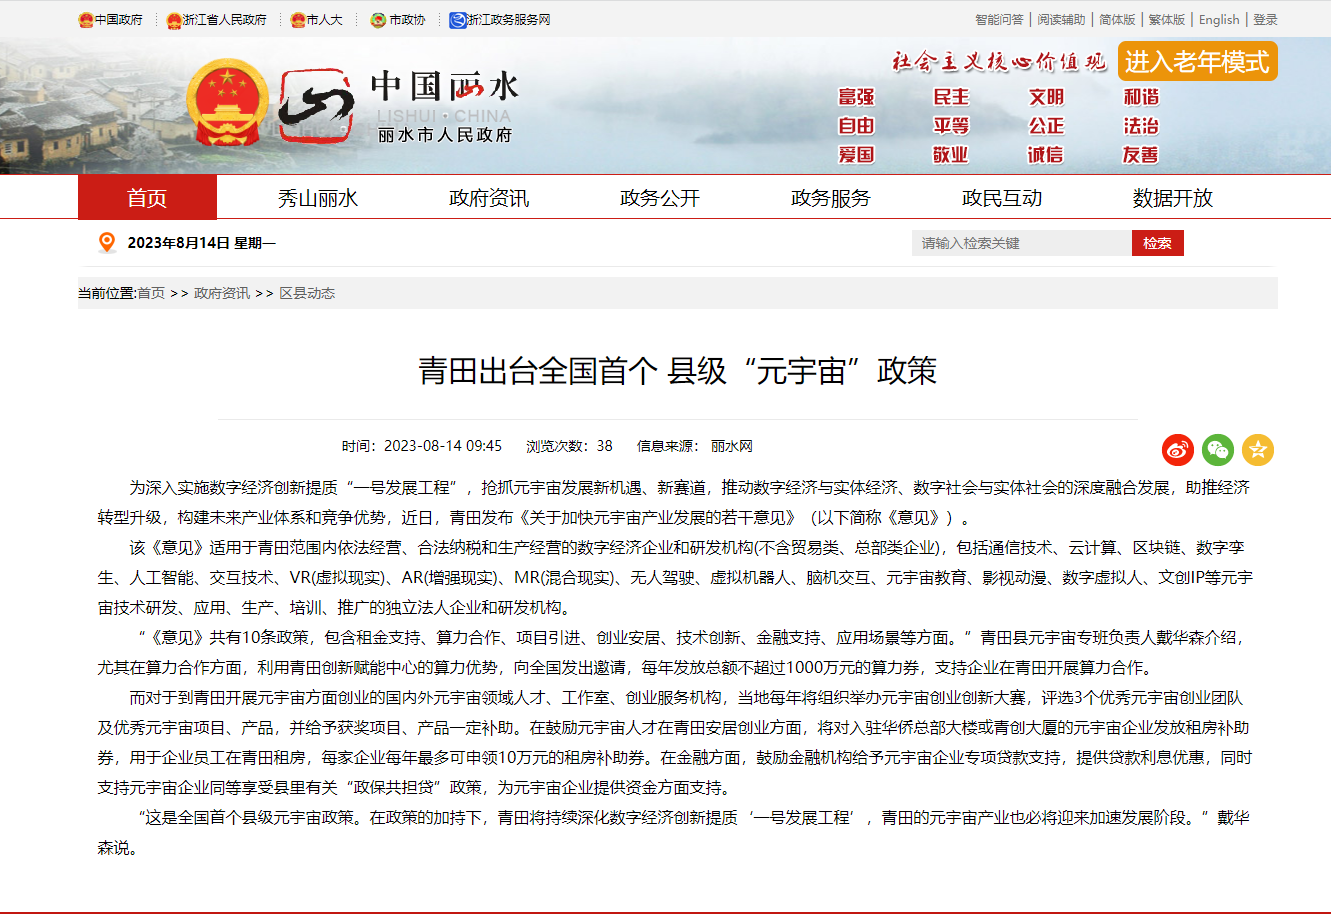Click 区县动态 in the breadcrumb
This screenshot has width=1331, height=914.
(307, 293)
